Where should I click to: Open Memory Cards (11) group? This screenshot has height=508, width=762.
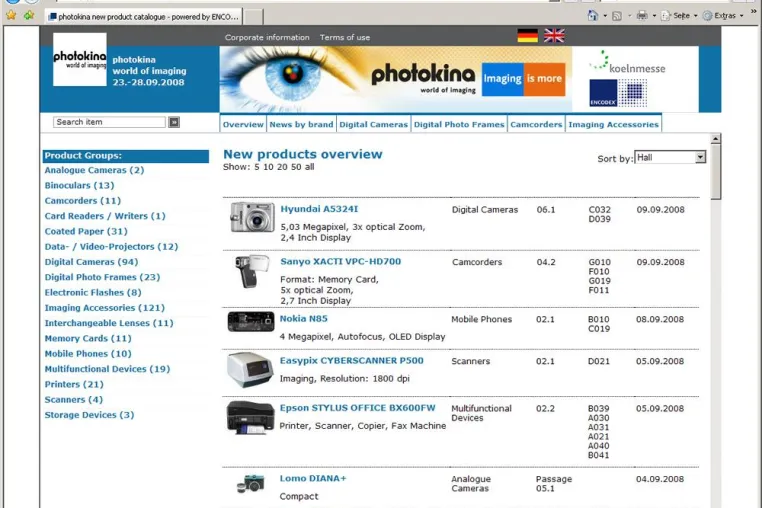pos(88,338)
